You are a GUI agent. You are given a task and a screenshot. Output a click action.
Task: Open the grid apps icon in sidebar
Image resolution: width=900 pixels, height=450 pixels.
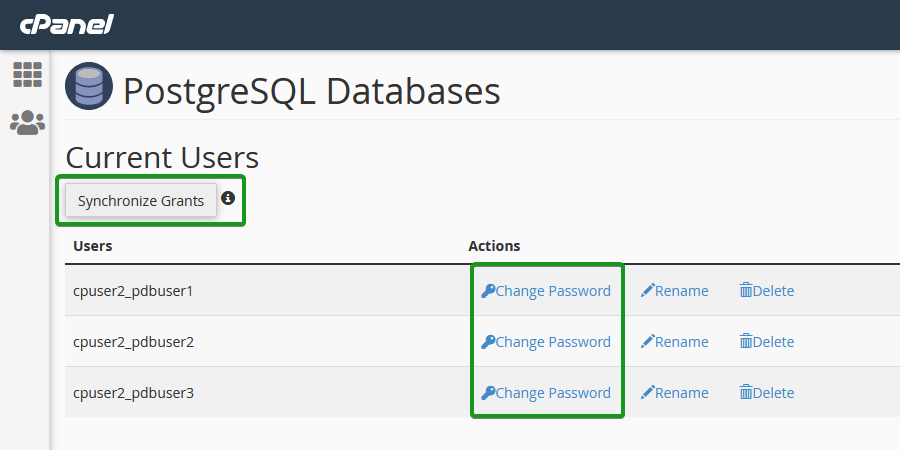pyautogui.click(x=28, y=75)
